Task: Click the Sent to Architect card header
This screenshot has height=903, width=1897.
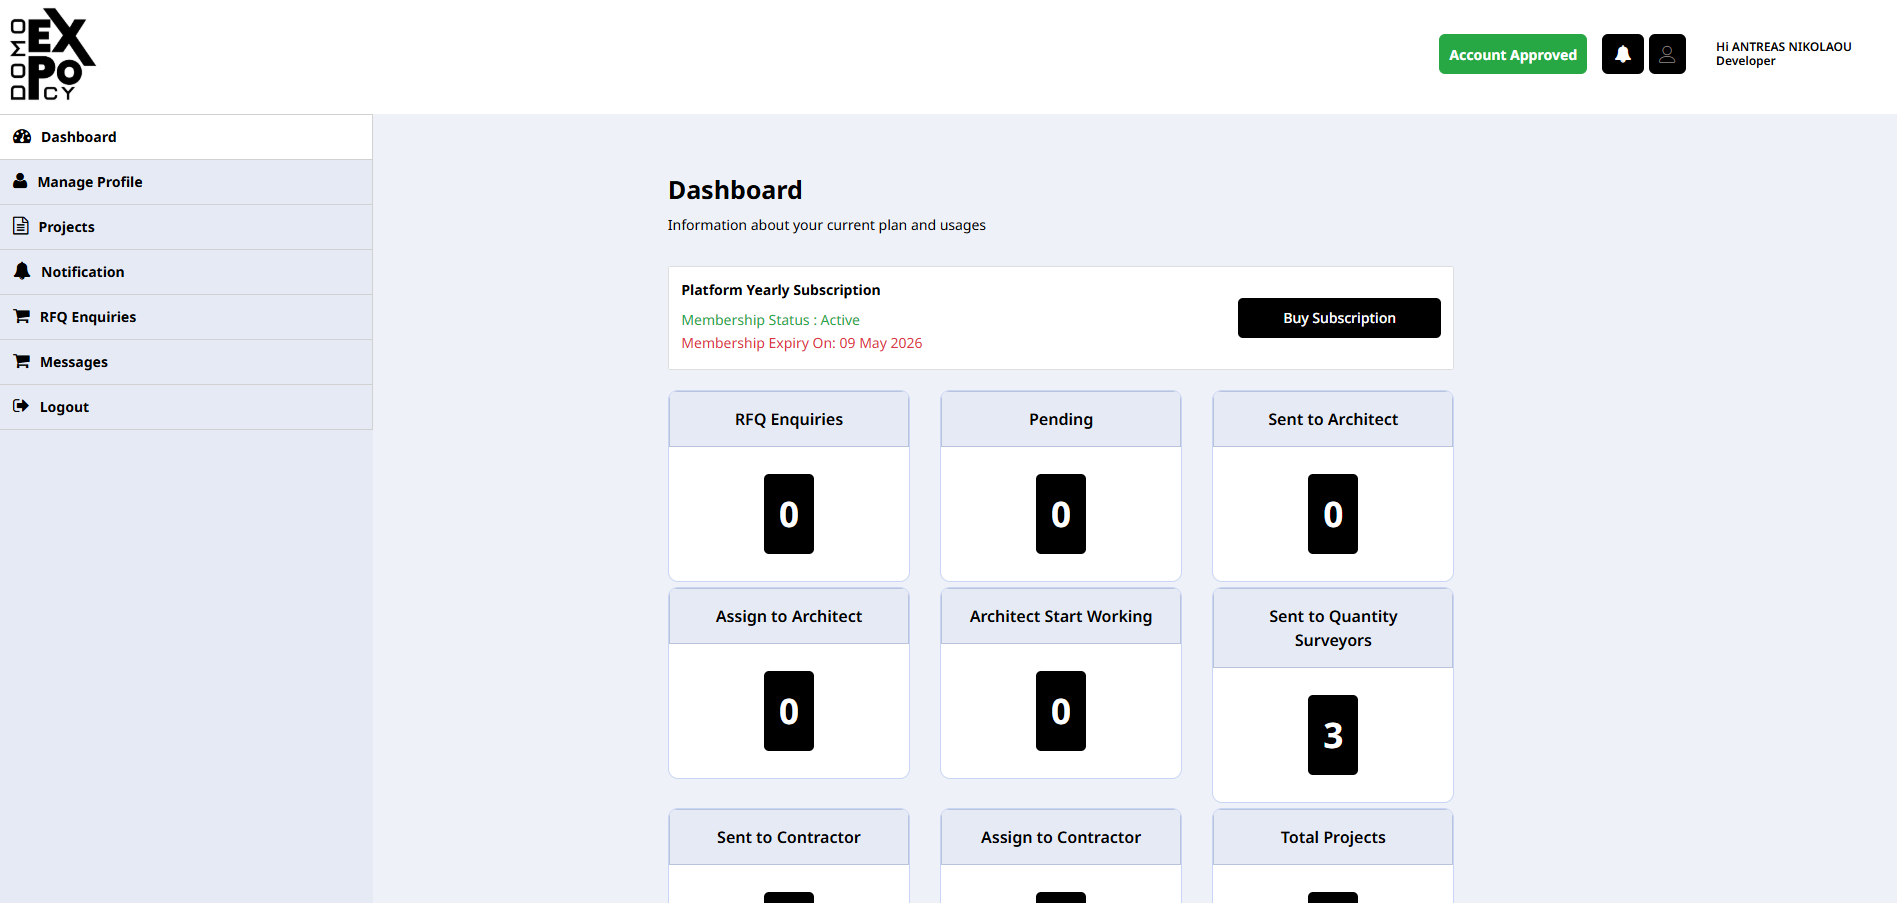Action: [x=1333, y=419]
